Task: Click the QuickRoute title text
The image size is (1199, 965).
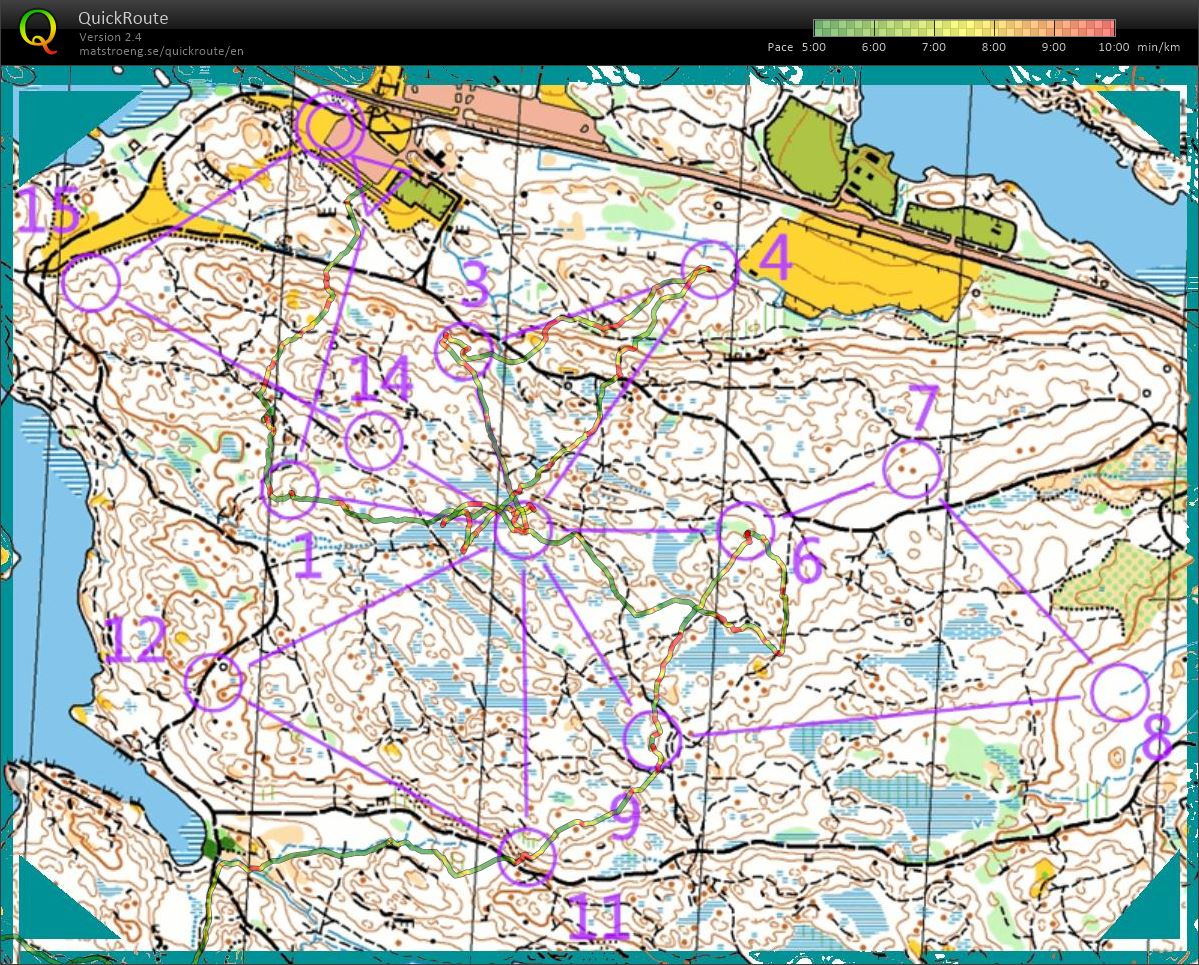Action: click(x=123, y=18)
